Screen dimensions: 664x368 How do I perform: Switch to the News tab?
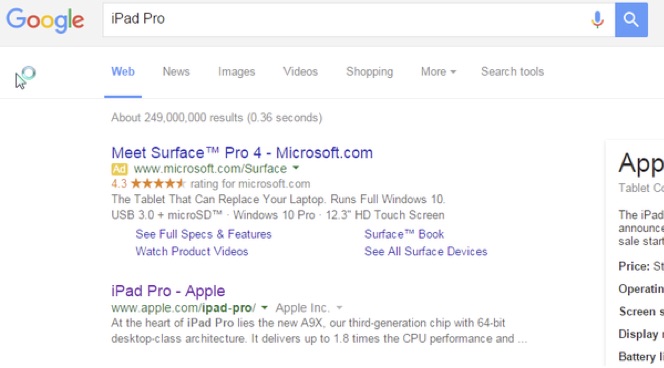(176, 72)
